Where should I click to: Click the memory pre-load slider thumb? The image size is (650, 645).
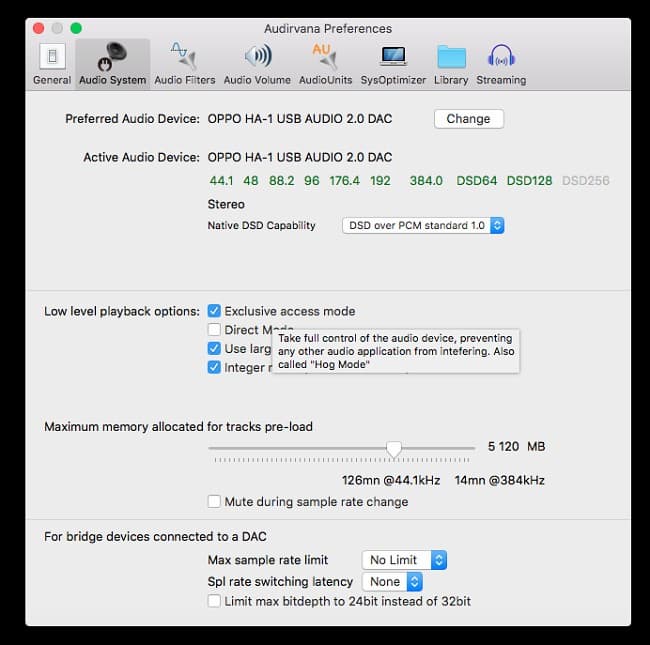393,449
